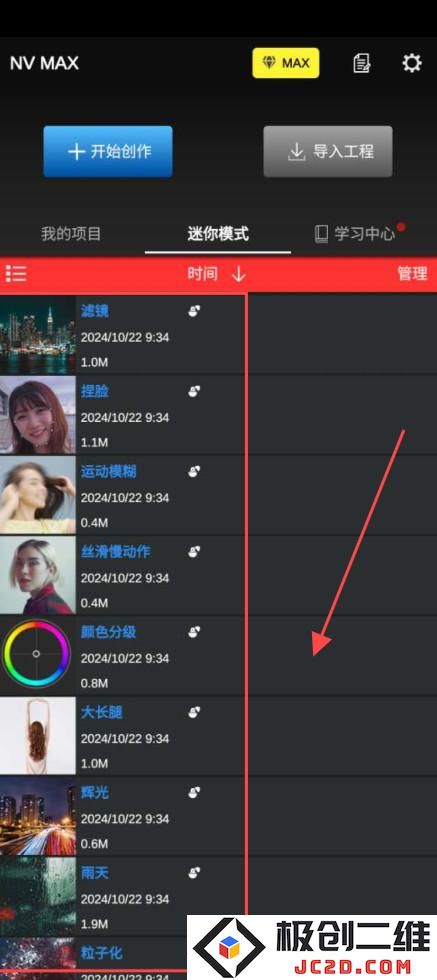
Task: Select the 辉光 project title
Action: pyautogui.click(x=94, y=792)
